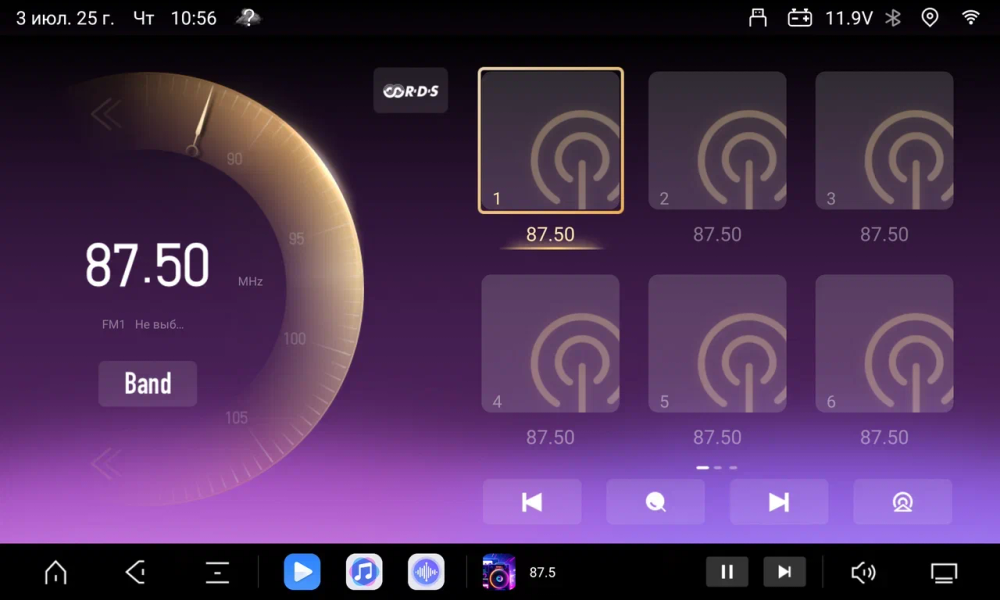Select radio preset number 3
This screenshot has width=1000, height=600.
[884, 140]
